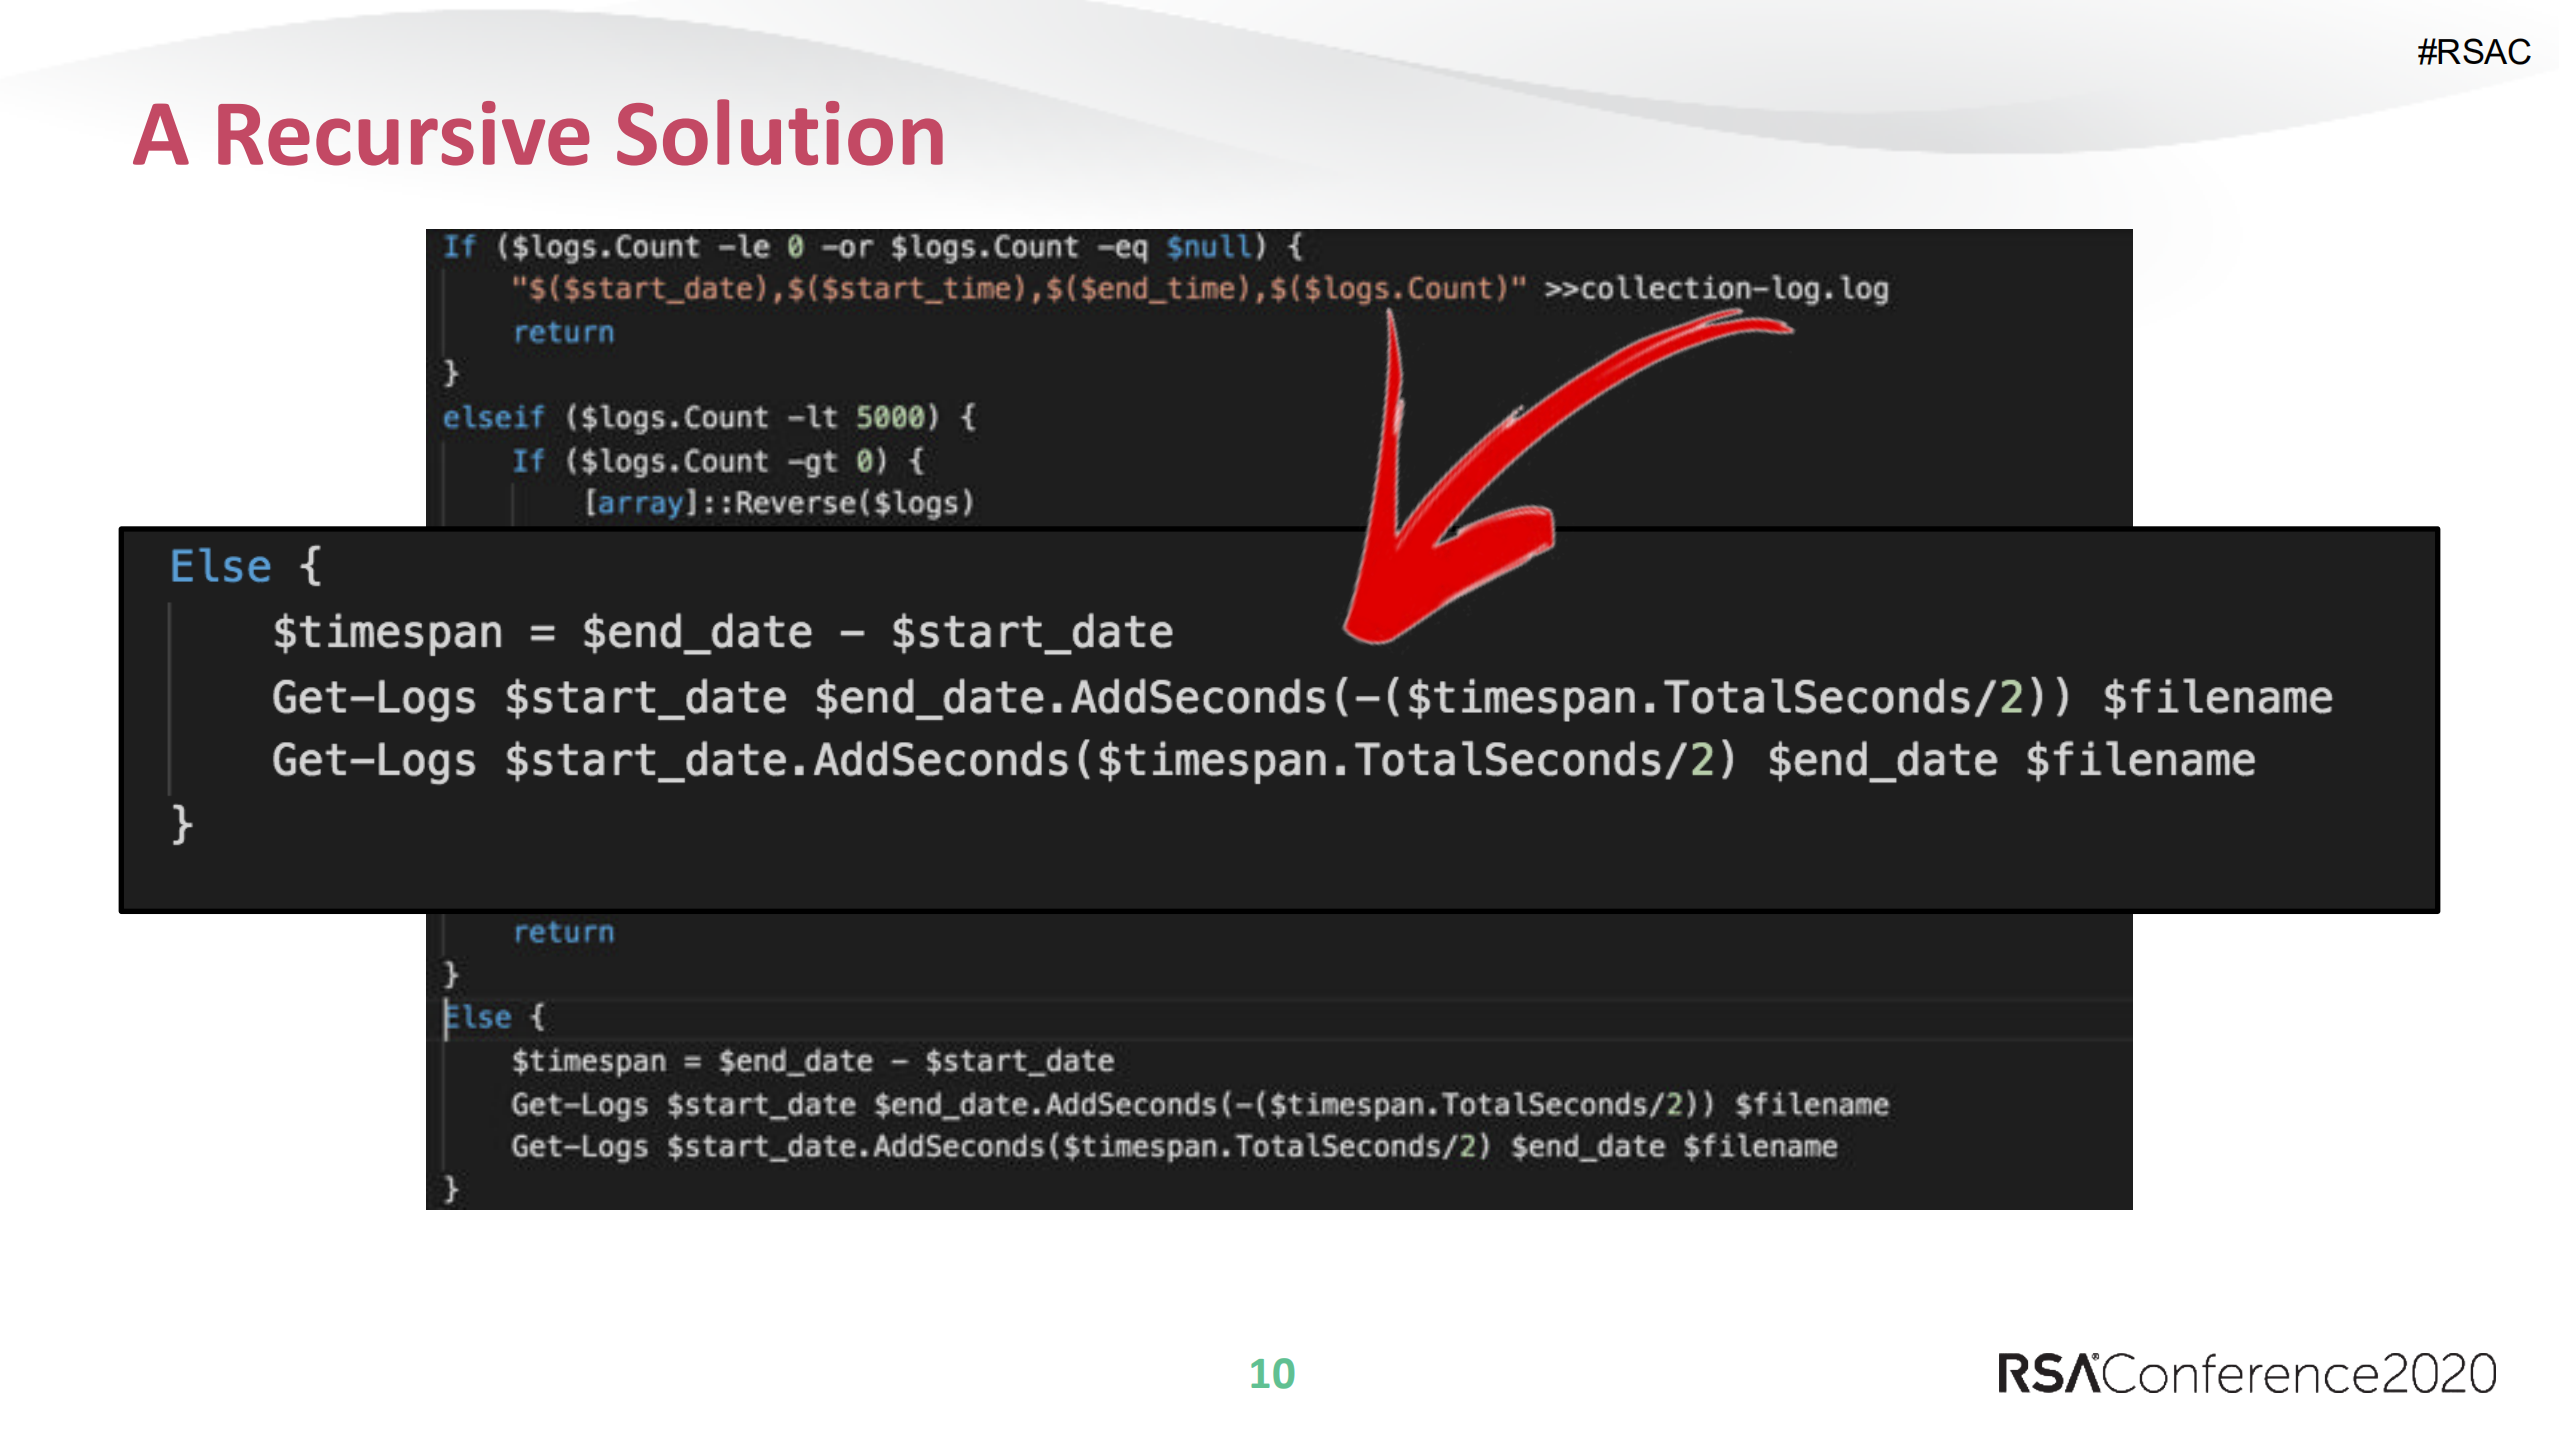
Task: Click the RSA Conference 2020 logo
Action: [2245, 1373]
